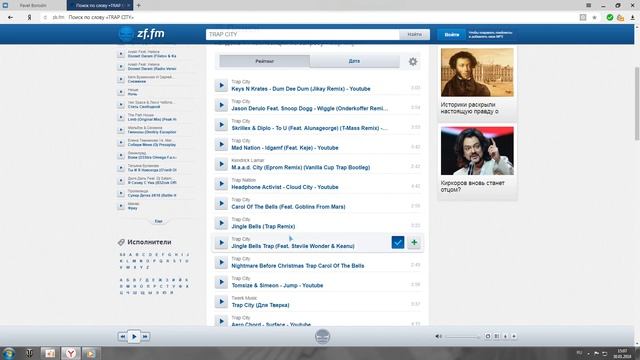640x360 pixels.
Task: Open a new browser tab with plus
Action: 138,5
